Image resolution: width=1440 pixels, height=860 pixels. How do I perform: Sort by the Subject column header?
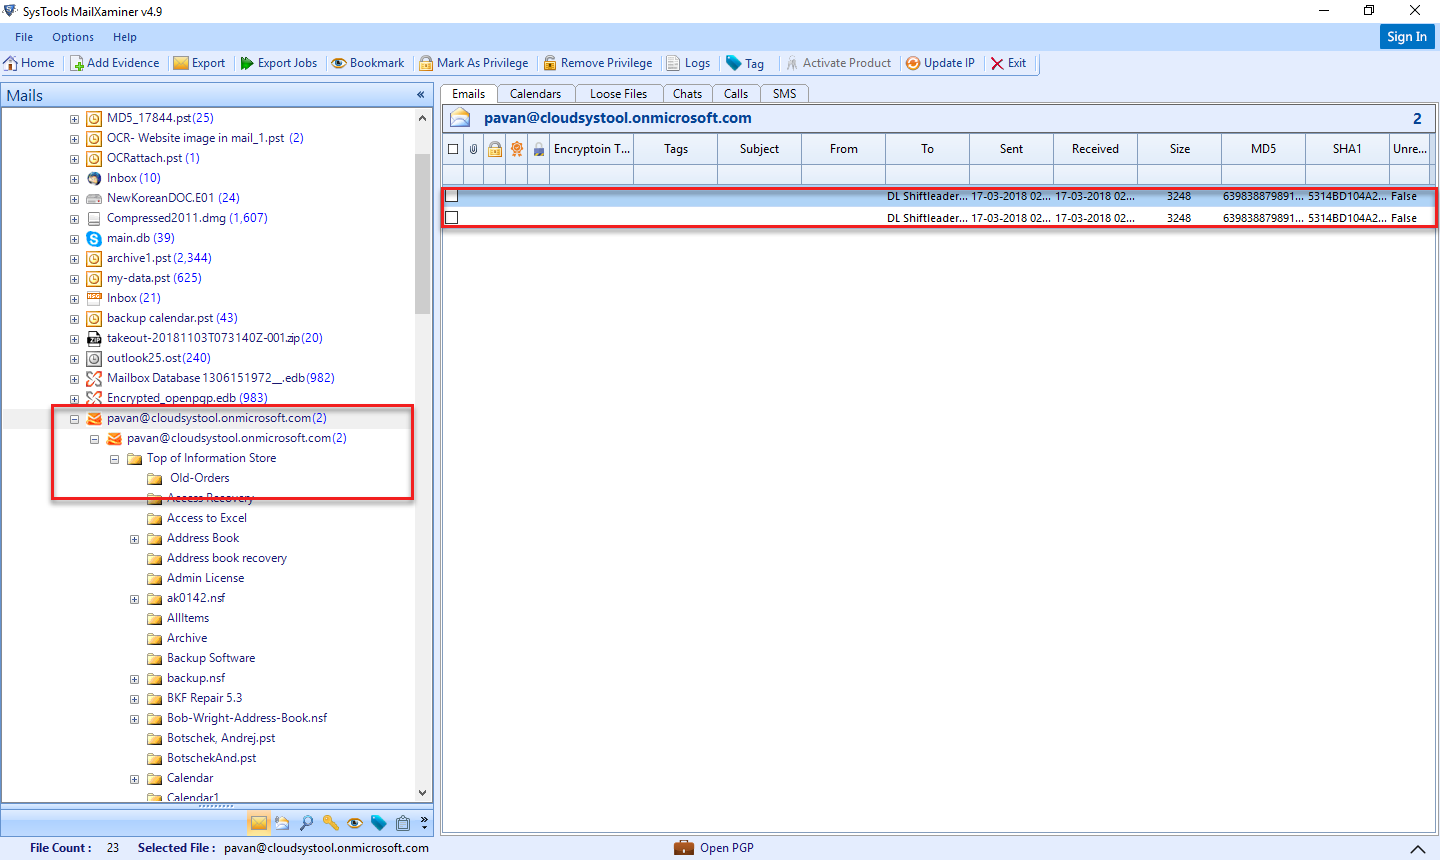tap(759, 149)
